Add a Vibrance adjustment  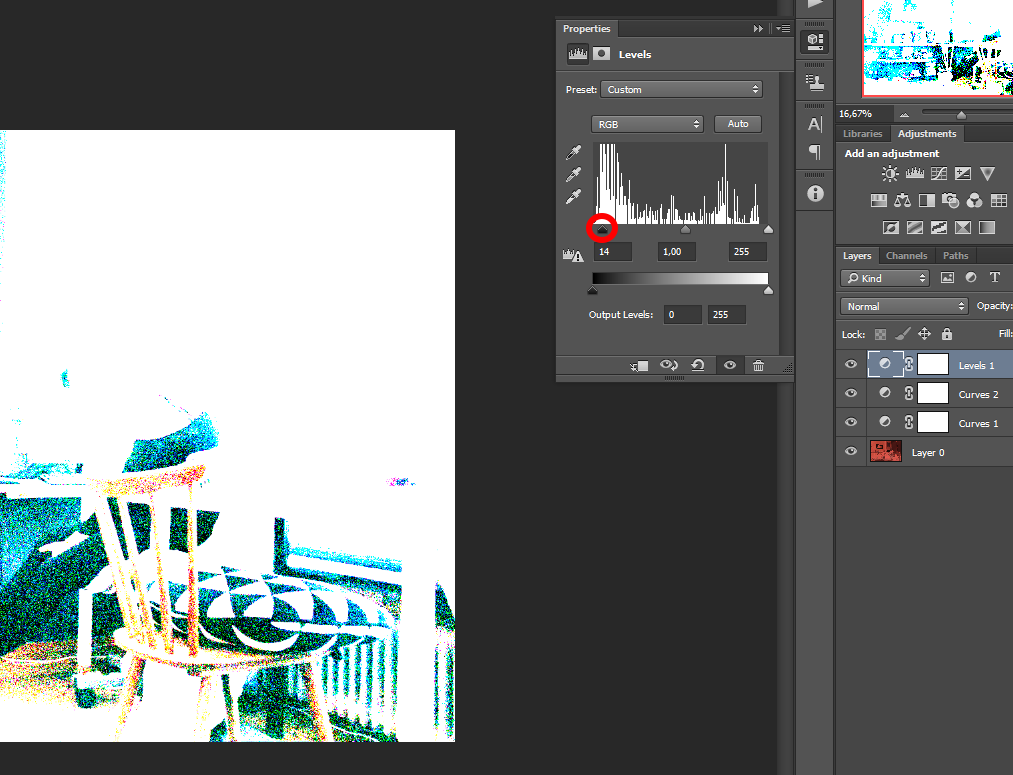pos(987,172)
